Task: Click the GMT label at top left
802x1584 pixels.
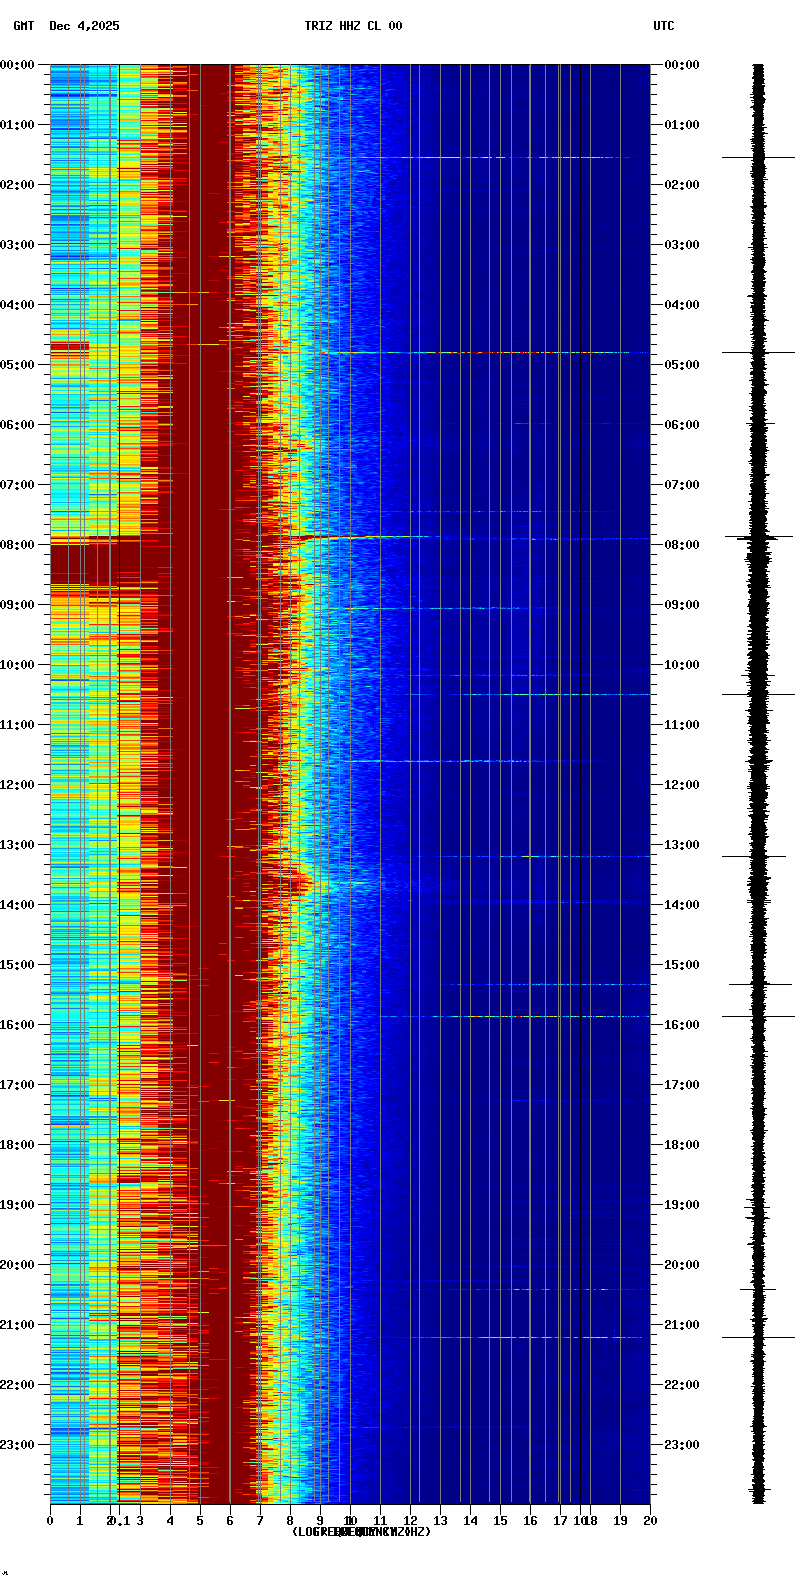Action: point(23,26)
